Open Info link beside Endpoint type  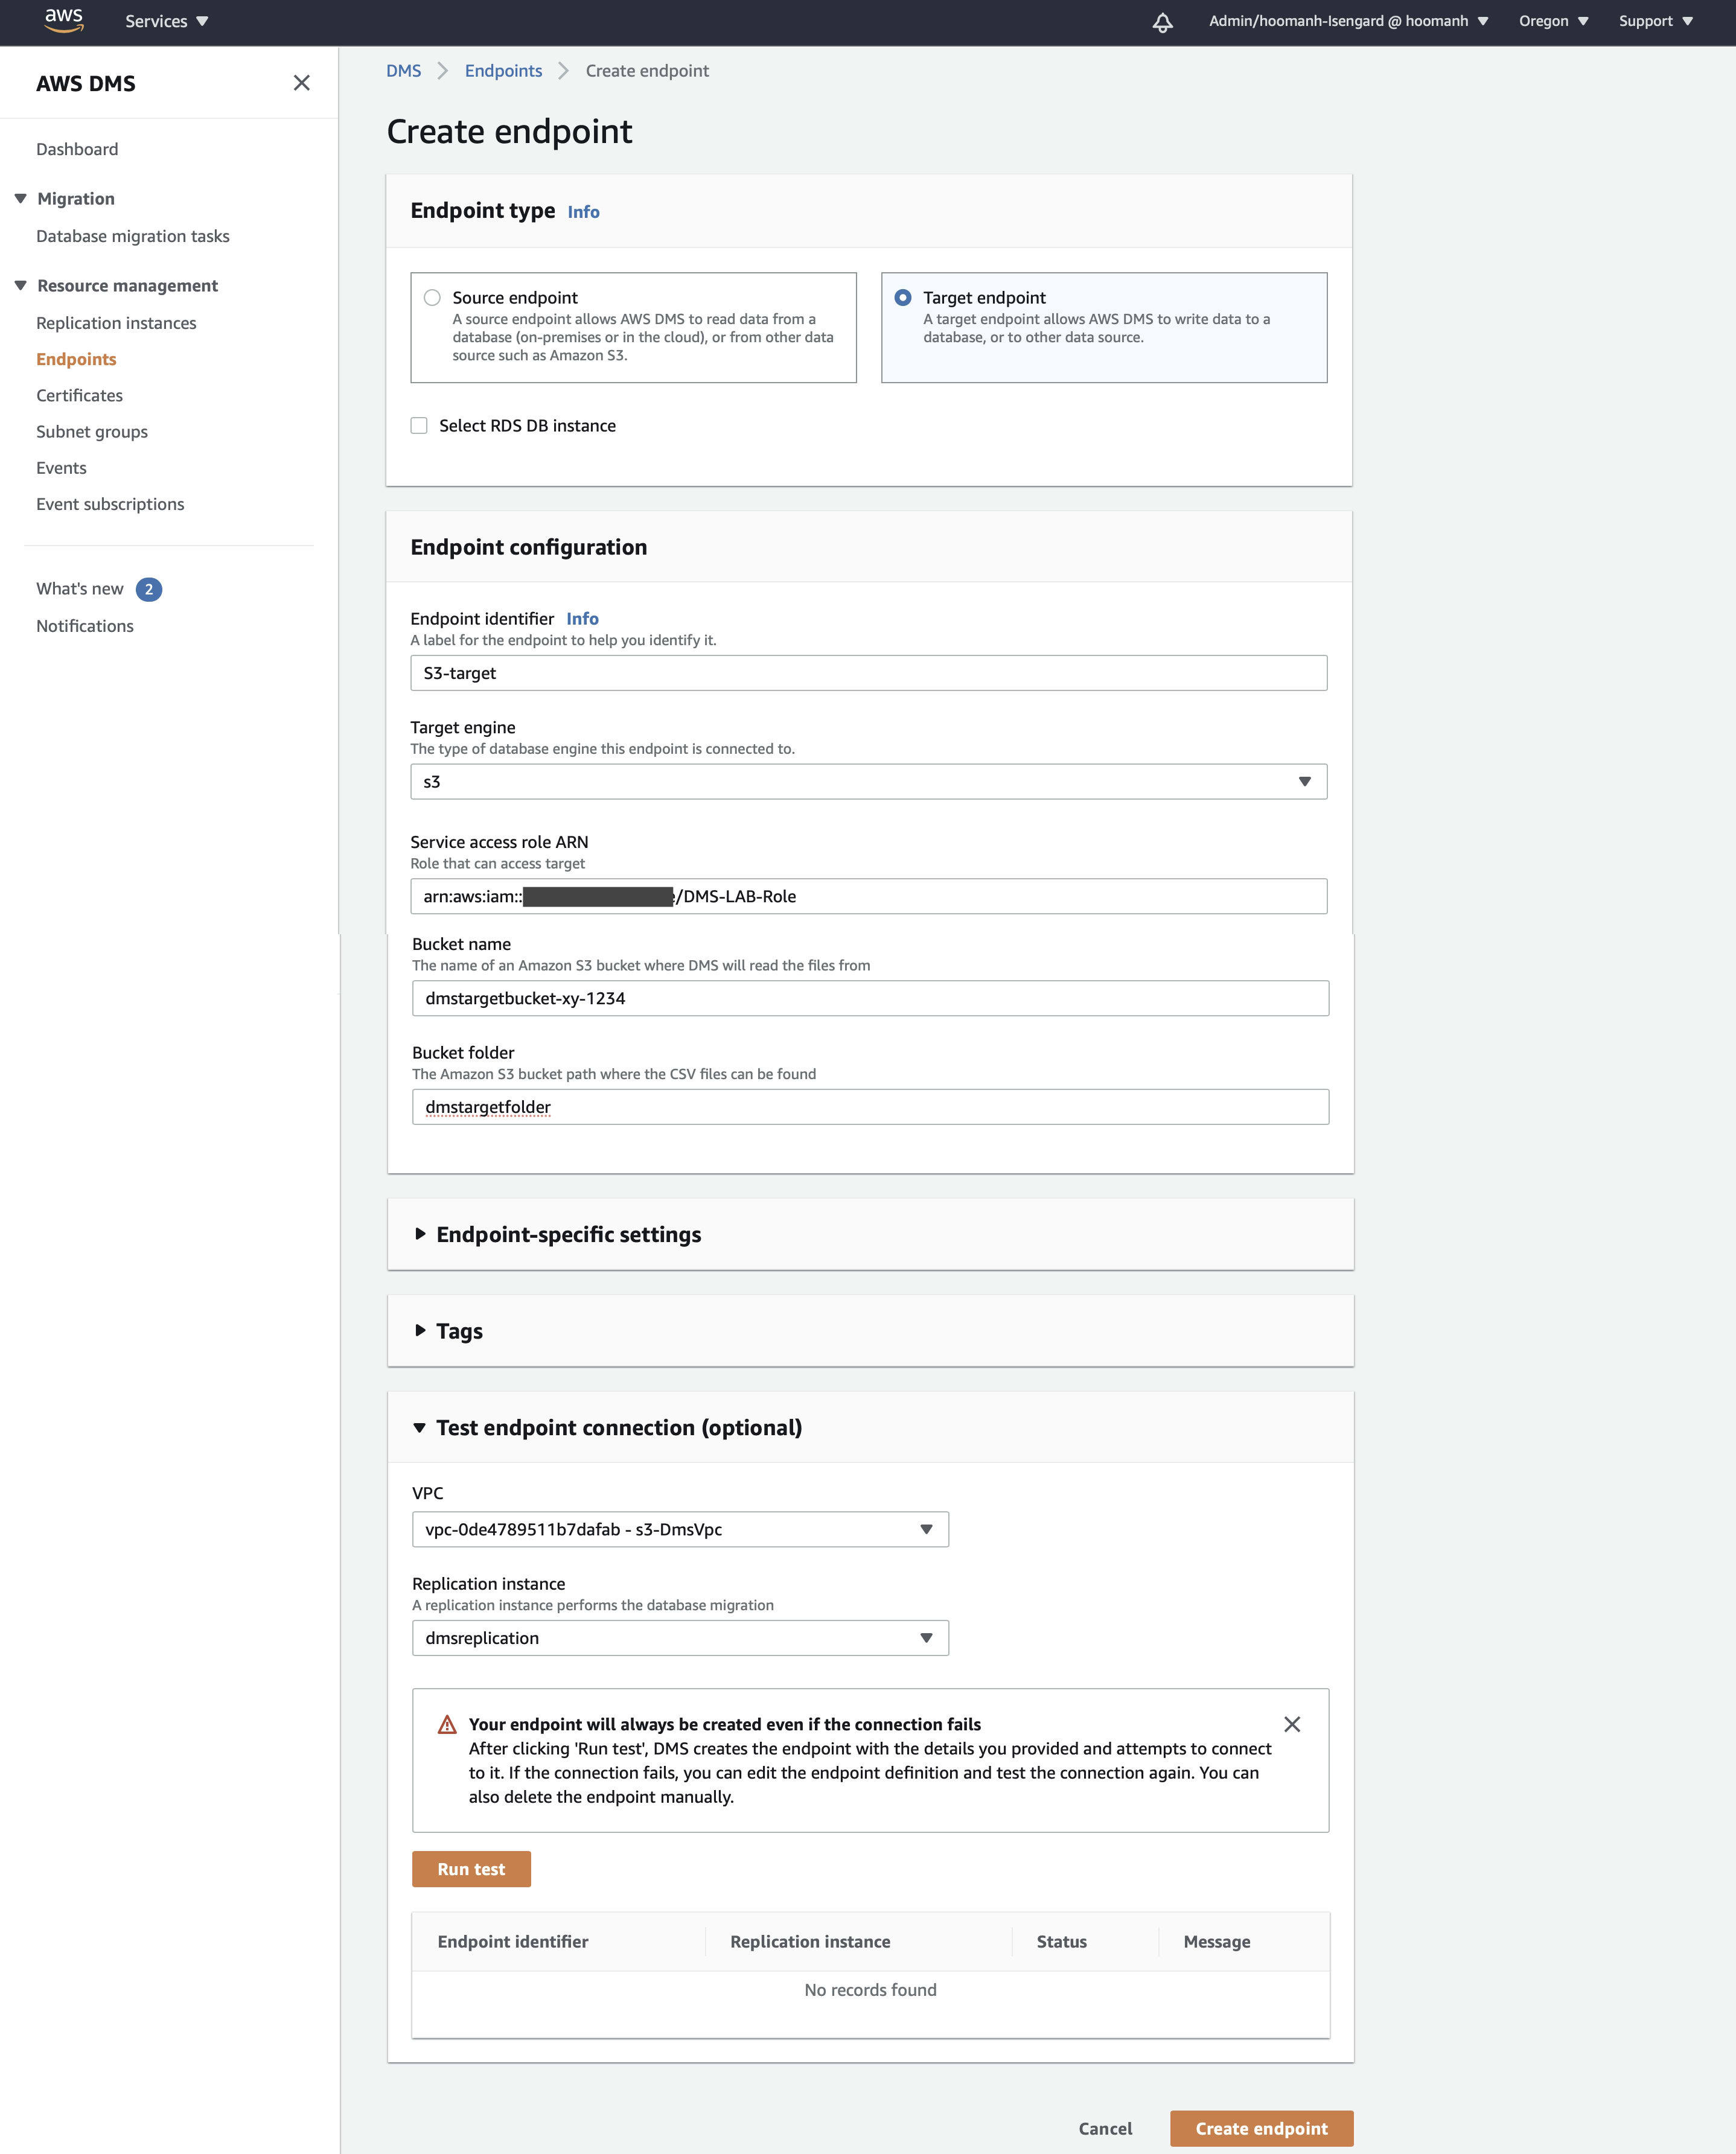click(583, 212)
